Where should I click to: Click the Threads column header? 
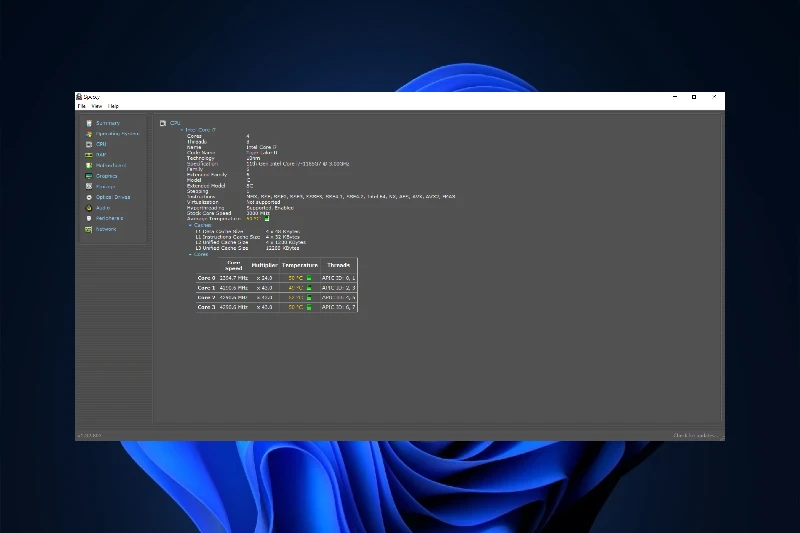pyautogui.click(x=338, y=265)
